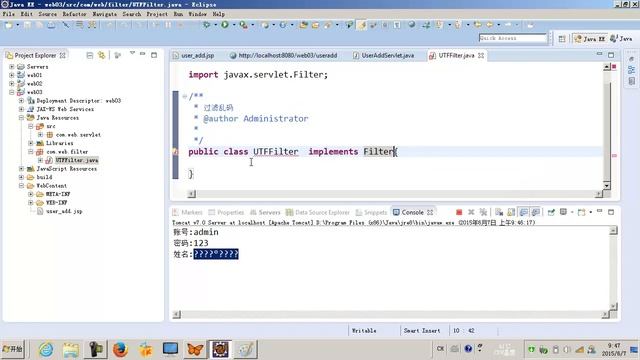Minimize the Project Explorer panel
This screenshot has width=640, height=360.
pos(142,54)
